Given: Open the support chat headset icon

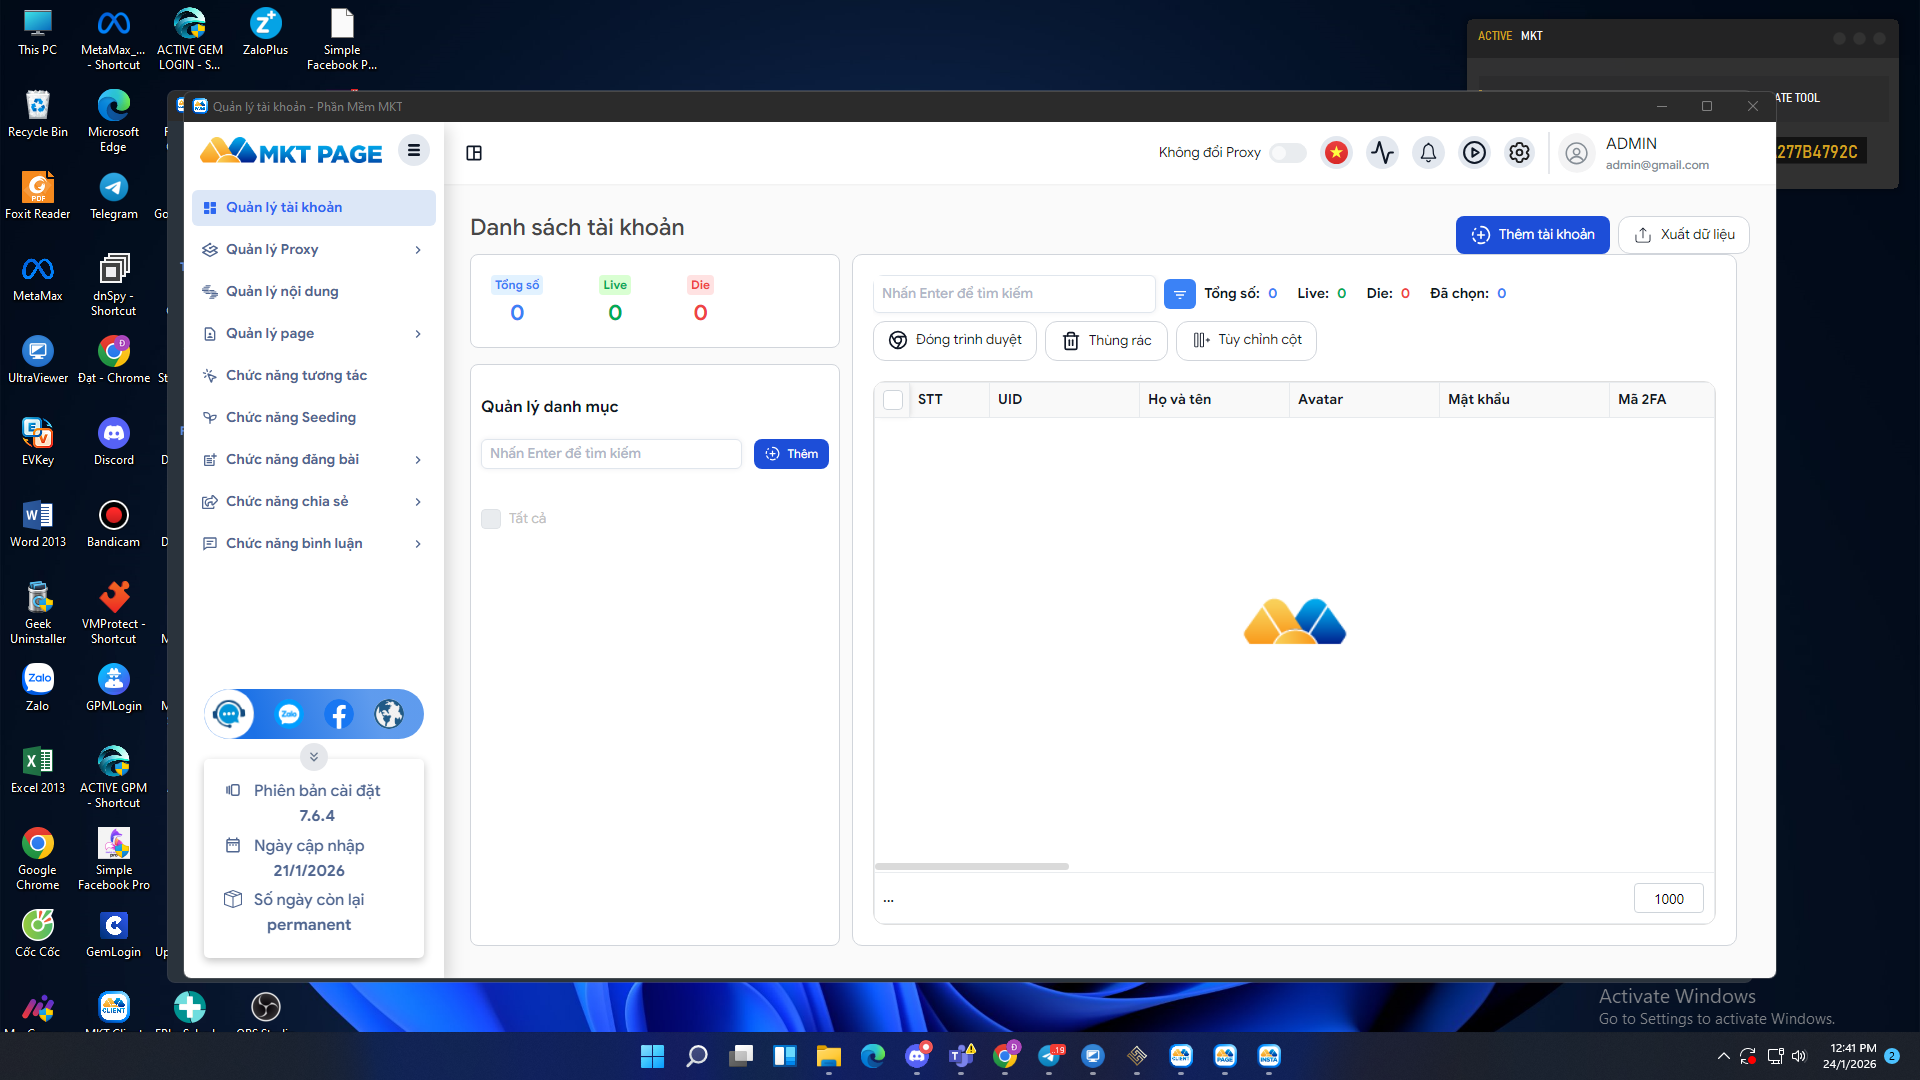Looking at the screenshot, I should (230, 714).
